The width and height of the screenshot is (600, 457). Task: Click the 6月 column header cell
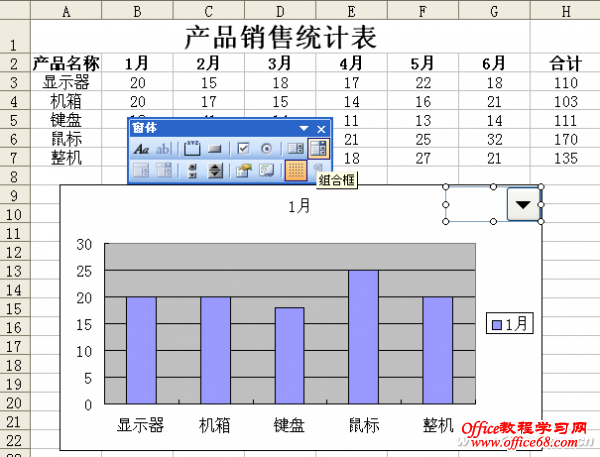(x=494, y=64)
